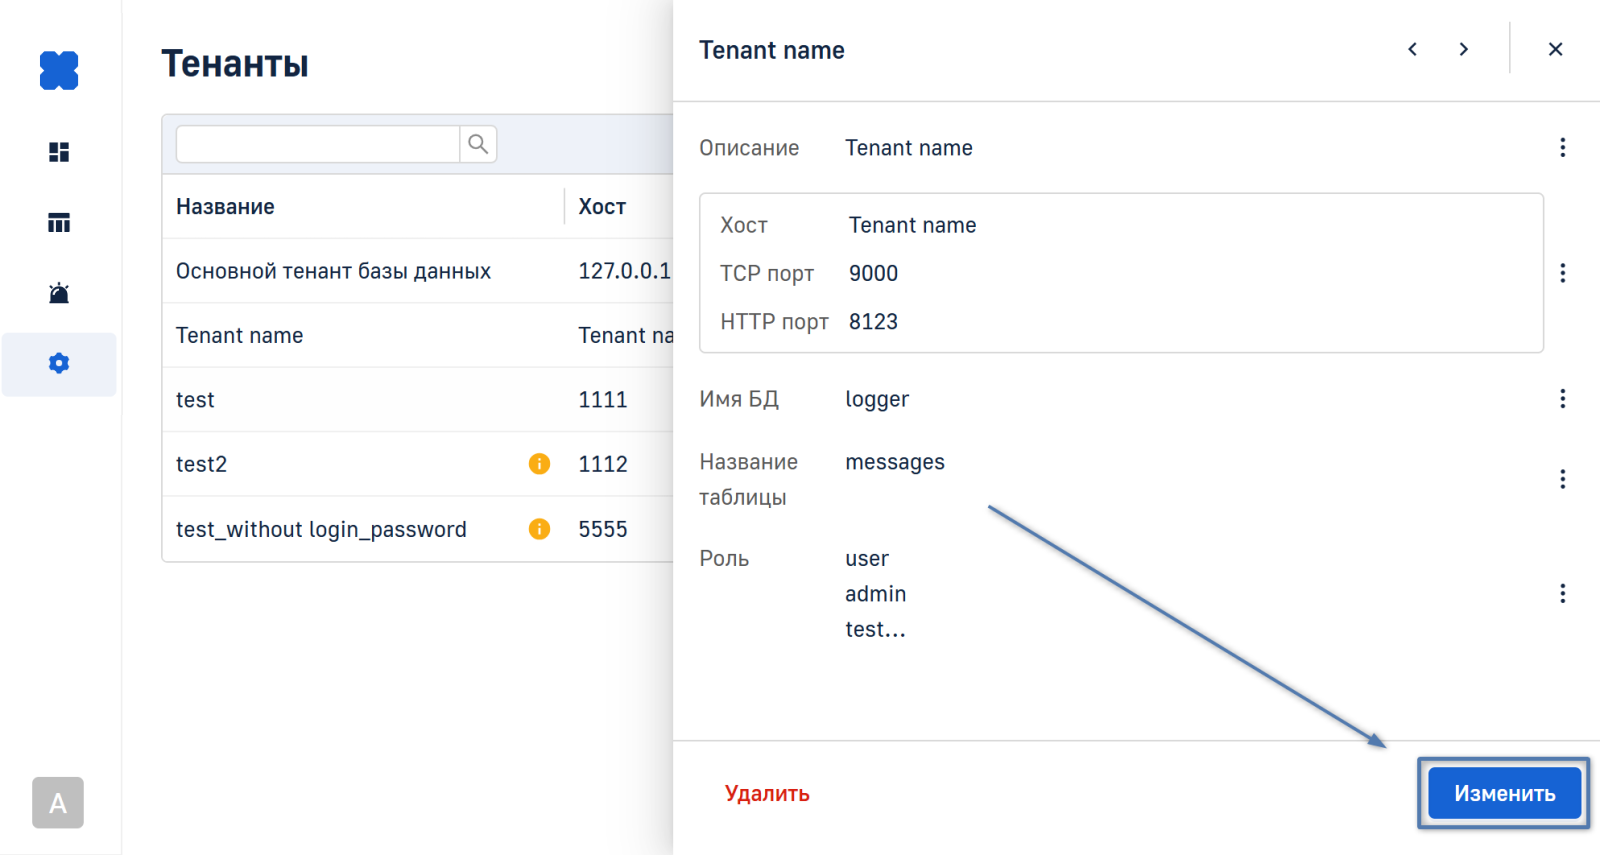
Task: Open options menu for Описание field
Action: pos(1562,148)
